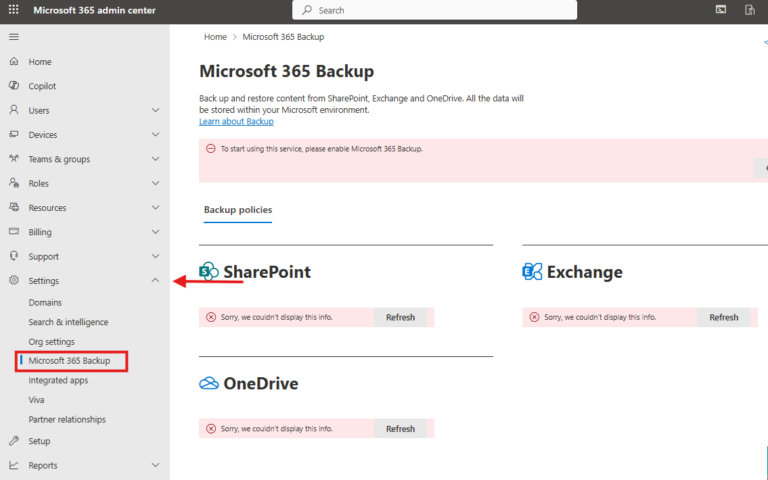The image size is (768, 480).
Task: Click the Devices icon in navigation
Action: (x=13, y=135)
